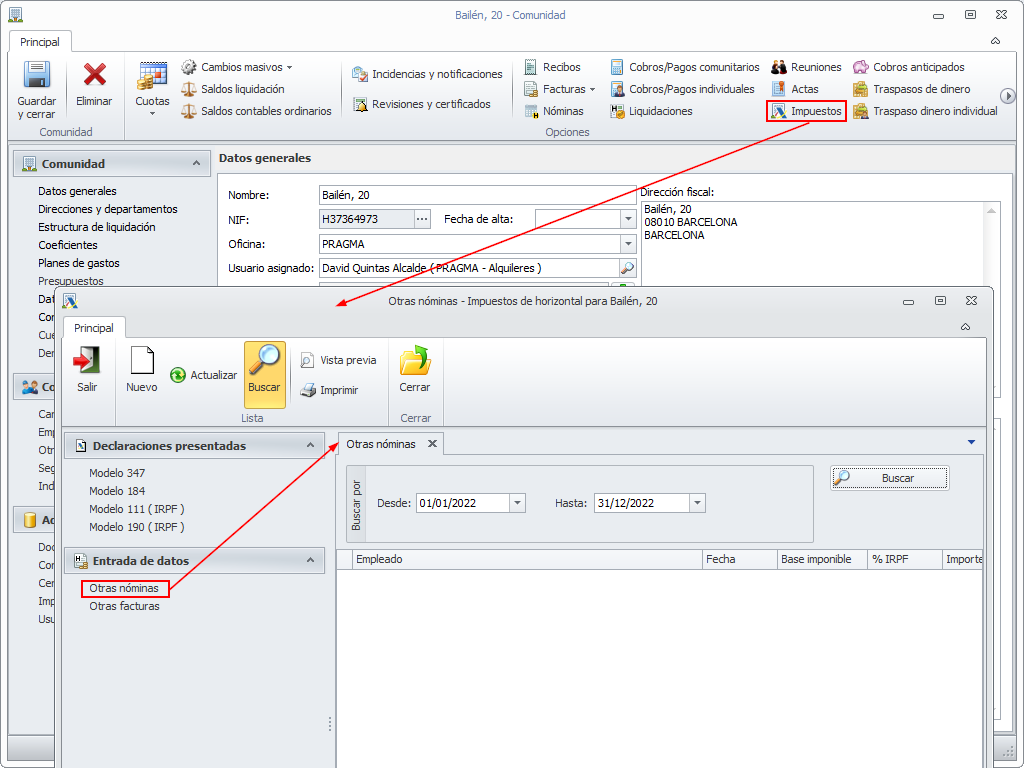This screenshot has height=768, width=1024.
Task: Open Cuotas dropdown arrow
Action: (152, 114)
